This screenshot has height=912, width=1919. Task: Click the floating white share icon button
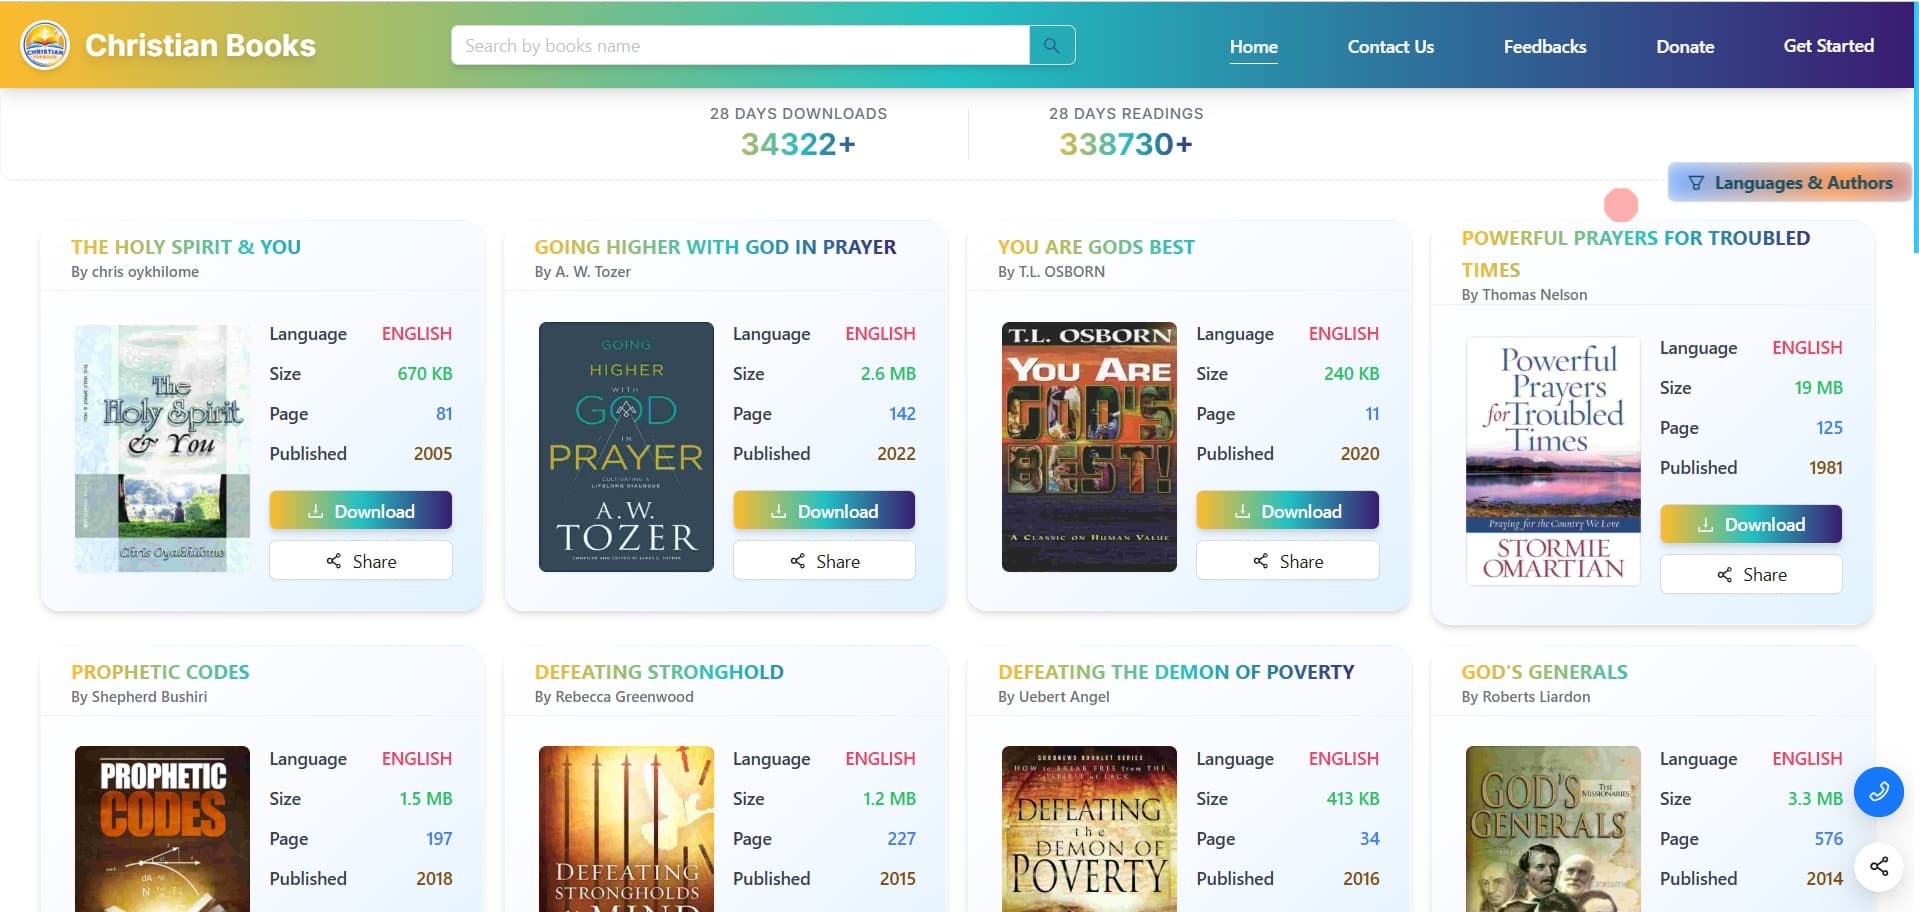point(1878,866)
